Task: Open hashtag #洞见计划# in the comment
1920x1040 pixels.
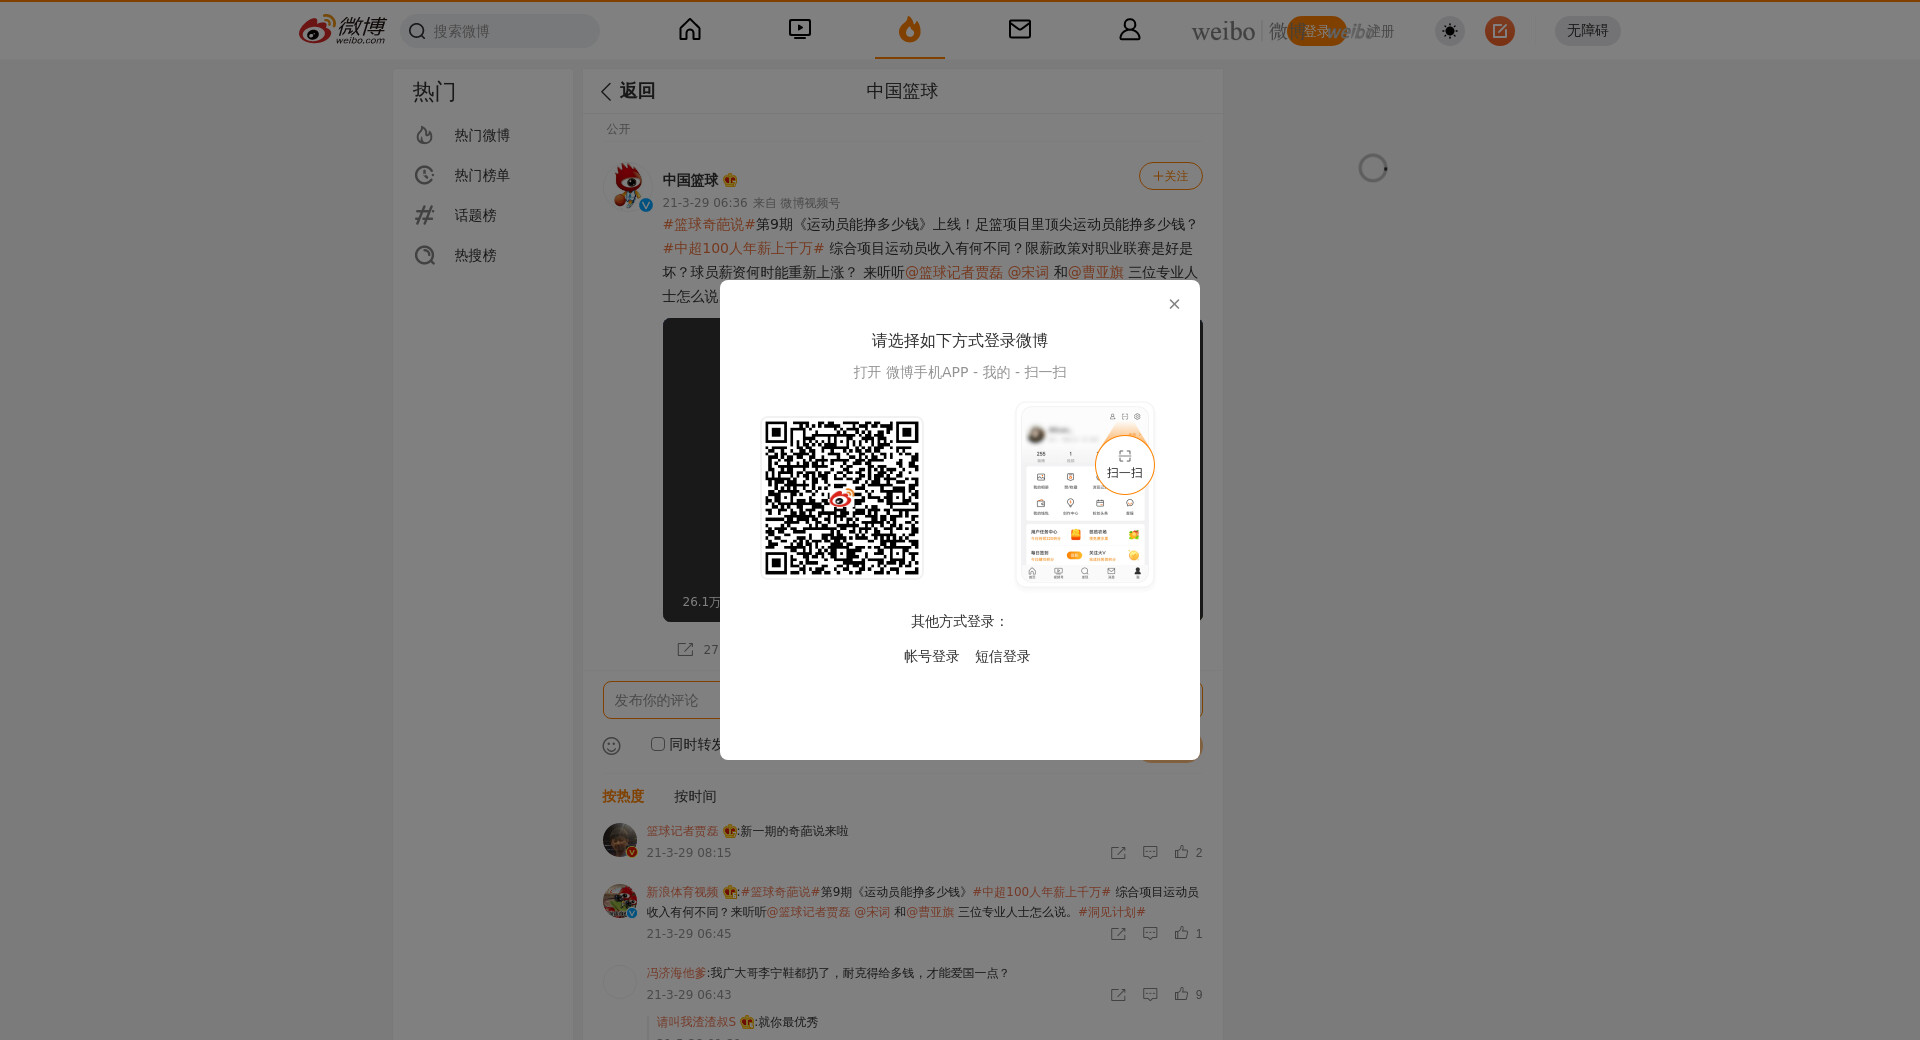Action: [1112, 912]
